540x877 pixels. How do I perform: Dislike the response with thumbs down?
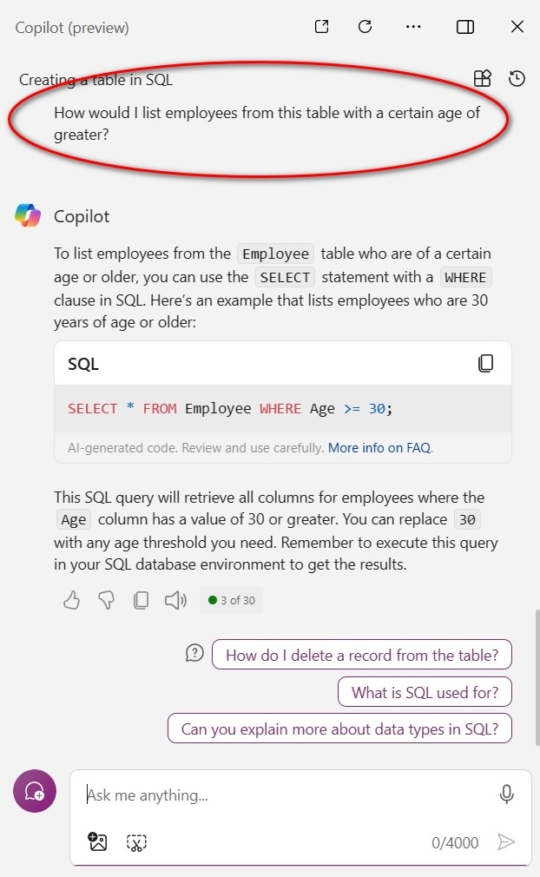[x=106, y=600]
